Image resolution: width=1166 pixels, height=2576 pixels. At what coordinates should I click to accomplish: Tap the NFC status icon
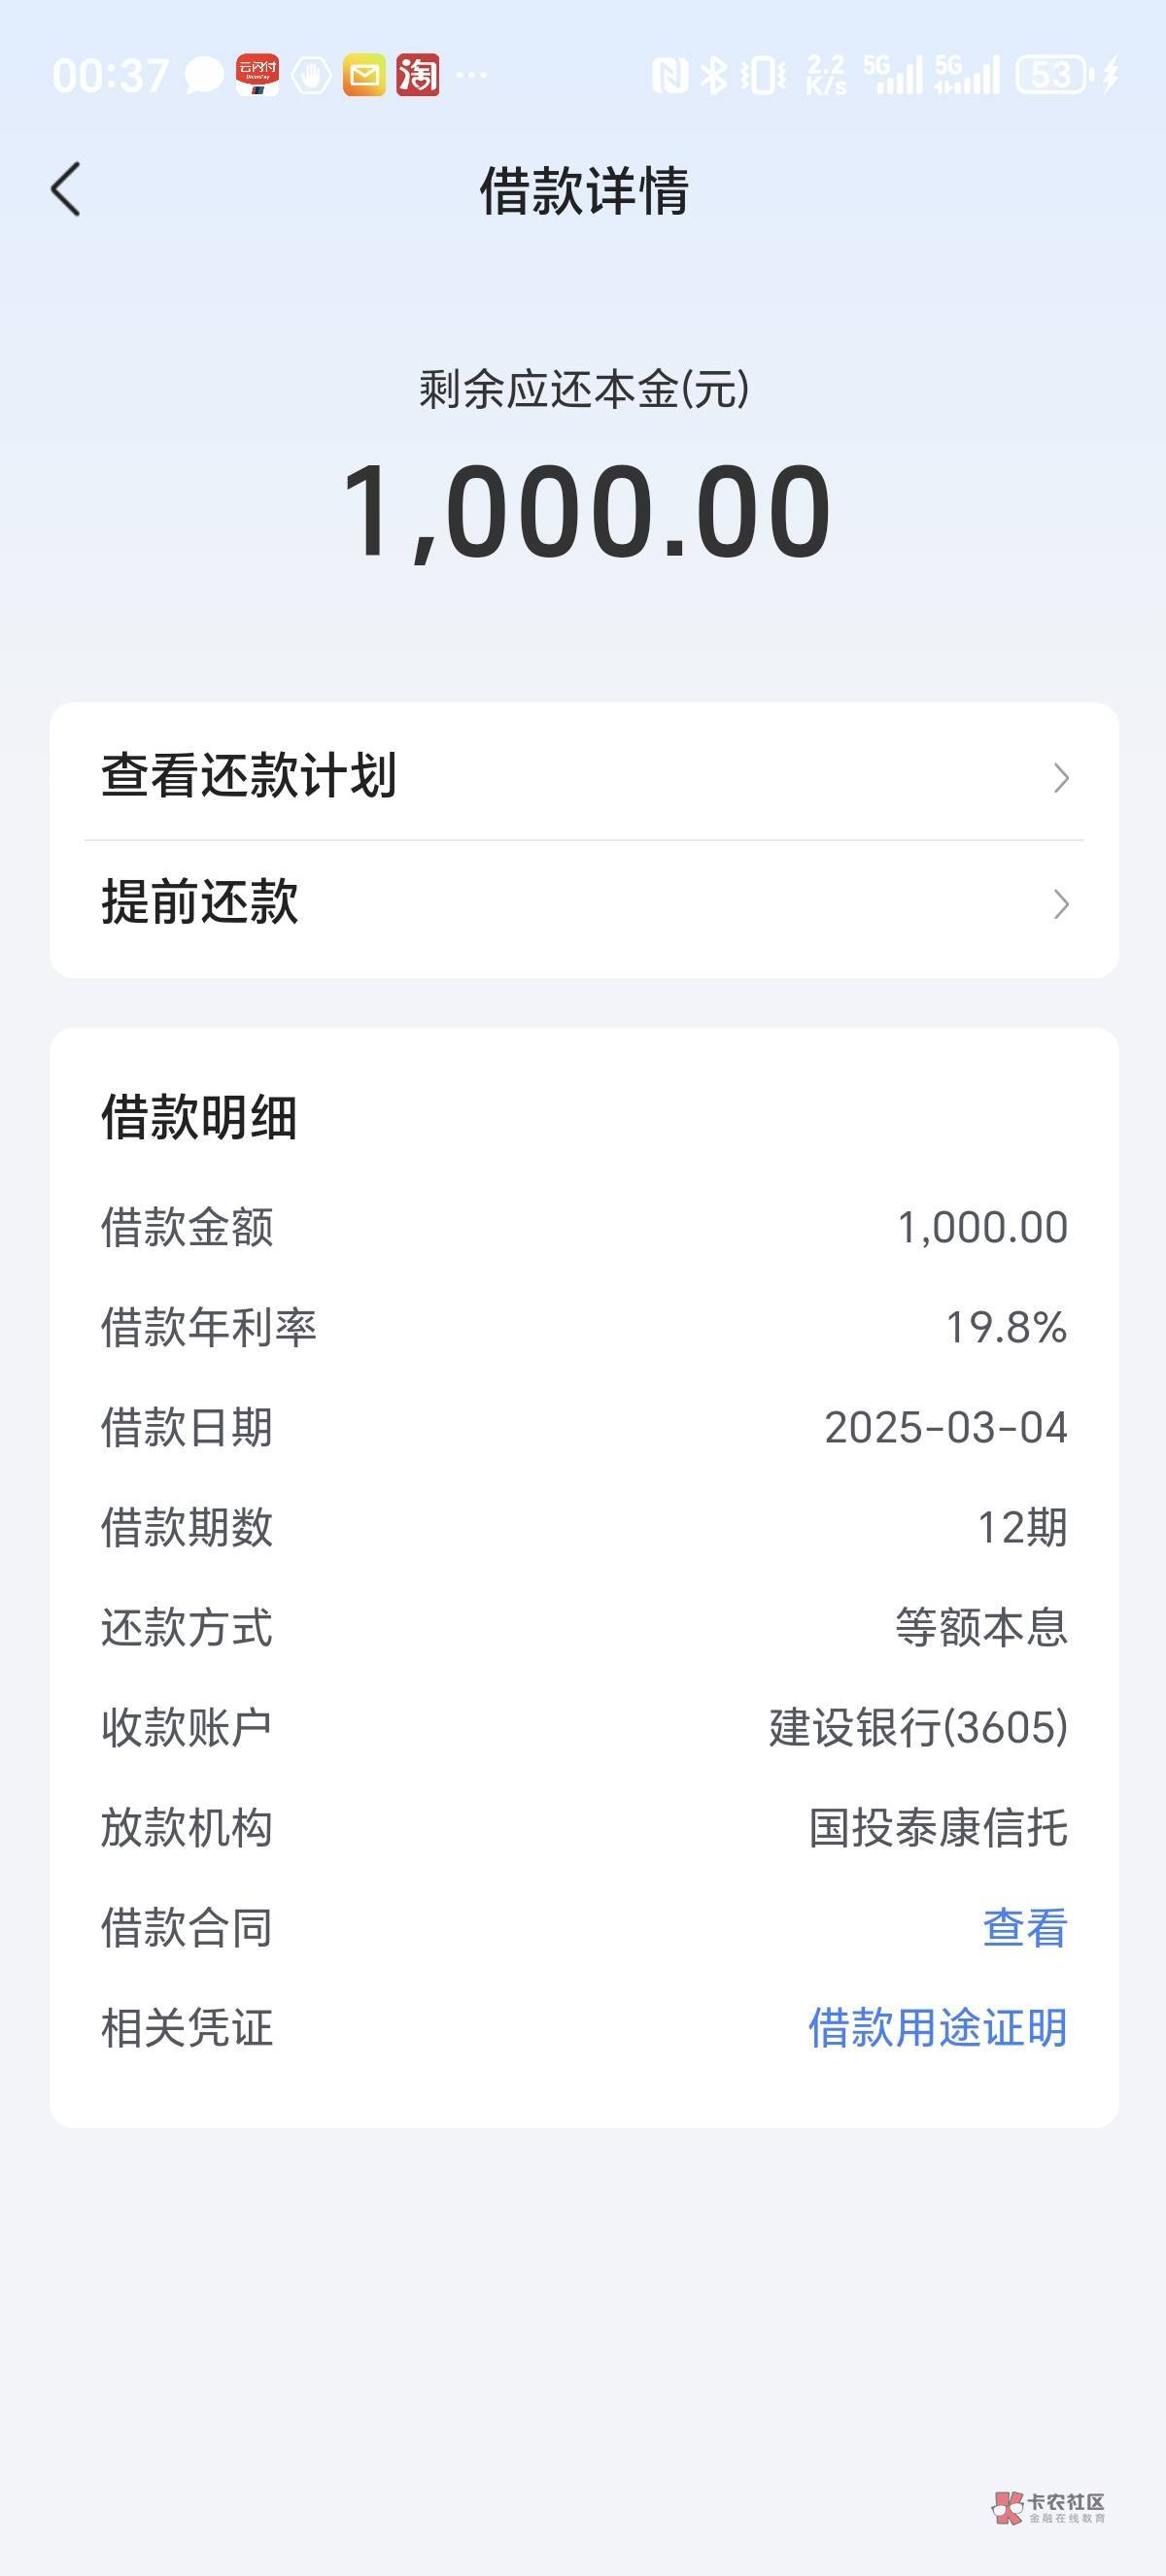click(669, 75)
